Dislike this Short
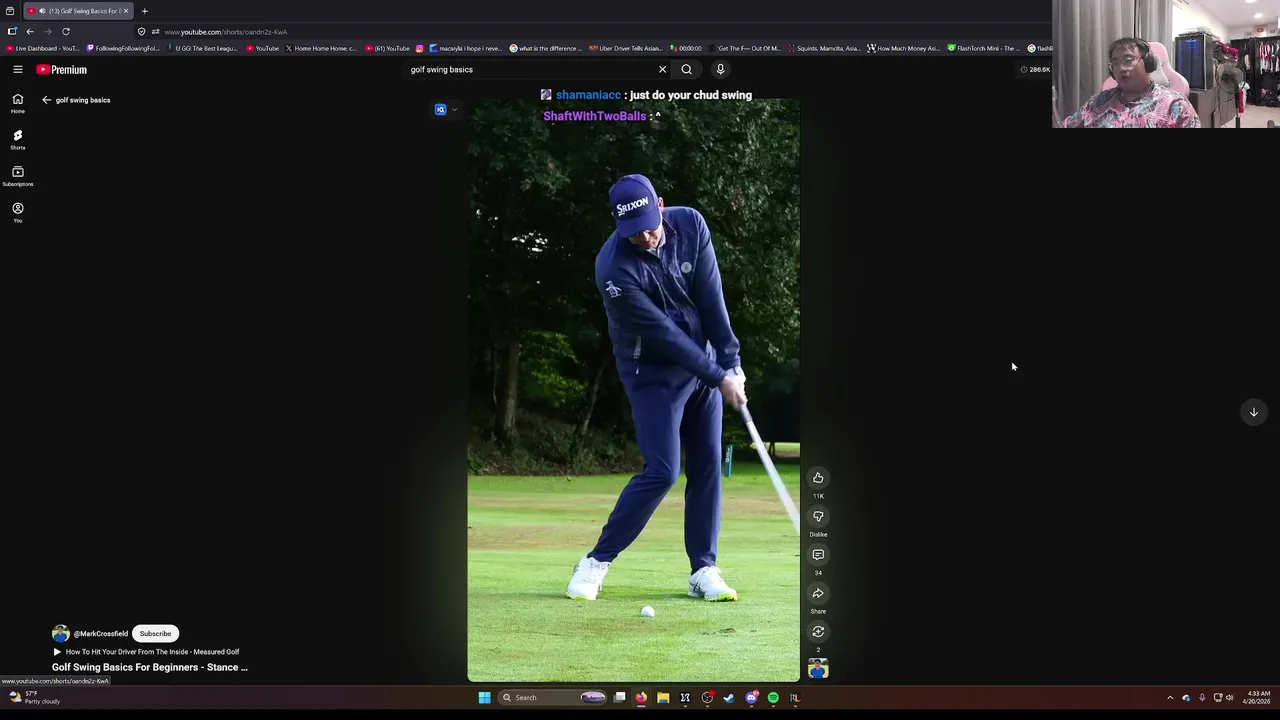1280x720 pixels. (x=818, y=516)
